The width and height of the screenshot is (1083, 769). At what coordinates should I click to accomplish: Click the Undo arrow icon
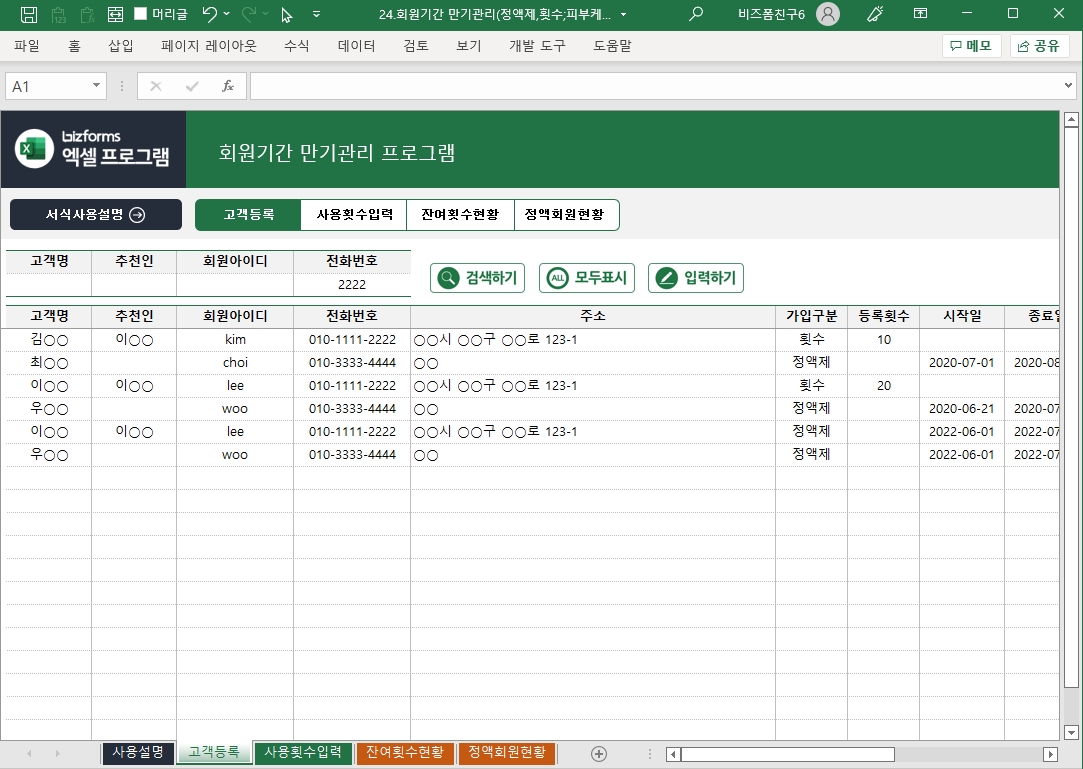tap(209, 15)
